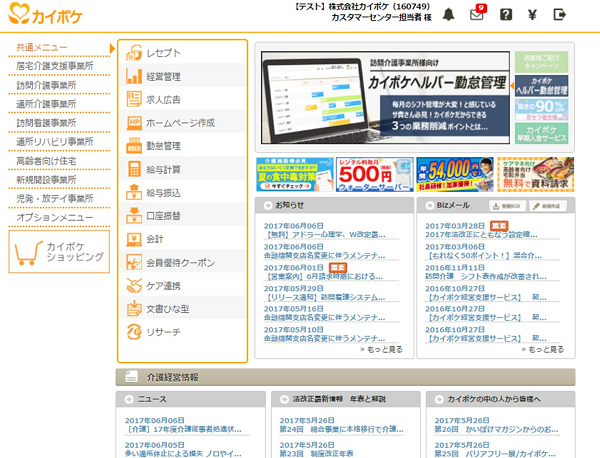Select 共通メニュー in left sidebar
600x458 pixels.
pyautogui.click(x=41, y=47)
